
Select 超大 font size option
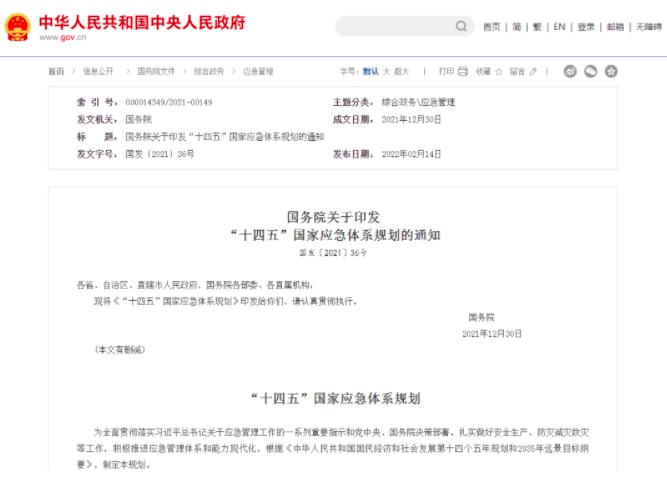coord(402,71)
